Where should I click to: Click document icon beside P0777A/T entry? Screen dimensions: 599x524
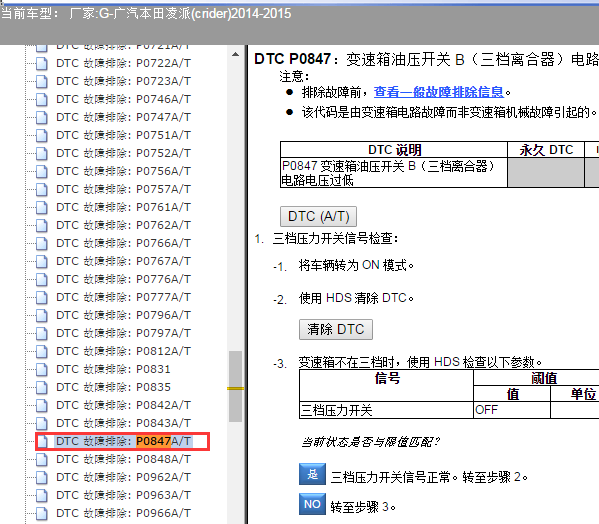42,297
